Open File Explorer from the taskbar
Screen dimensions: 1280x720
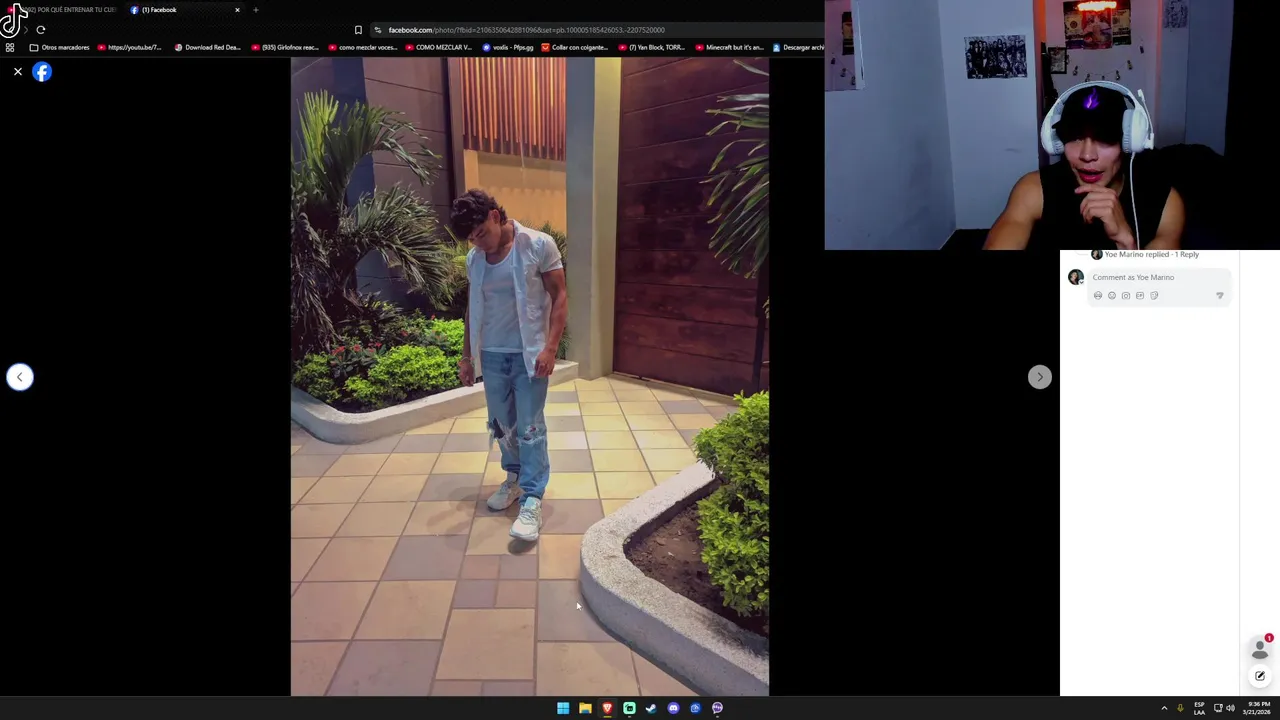pos(585,708)
